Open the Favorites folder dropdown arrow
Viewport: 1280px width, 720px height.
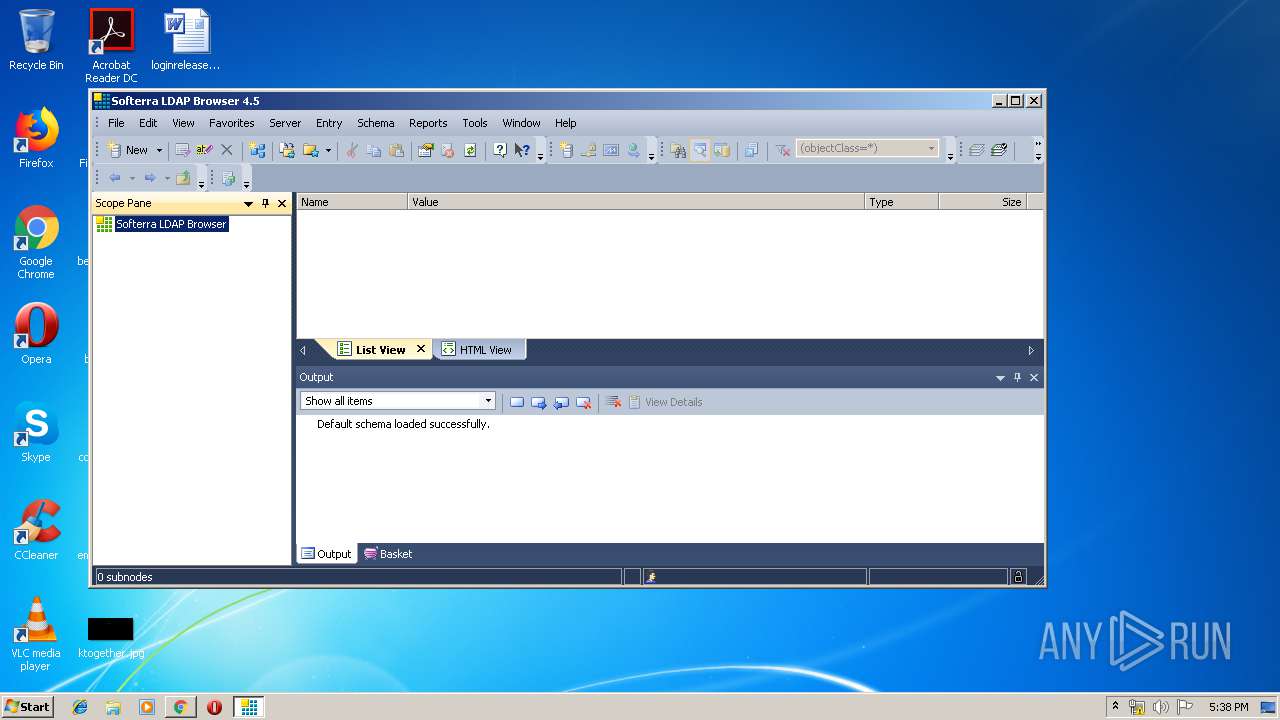pyautogui.click(x=328, y=150)
